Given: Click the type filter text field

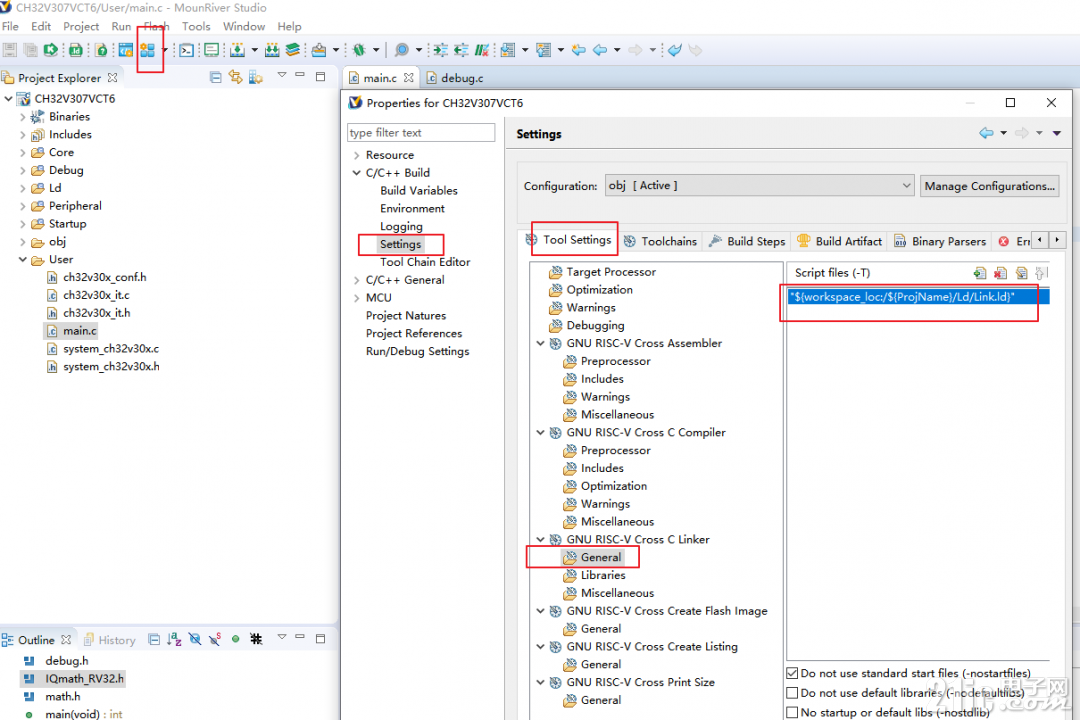Looking at the screenshot, I should (x=421, y=132).
